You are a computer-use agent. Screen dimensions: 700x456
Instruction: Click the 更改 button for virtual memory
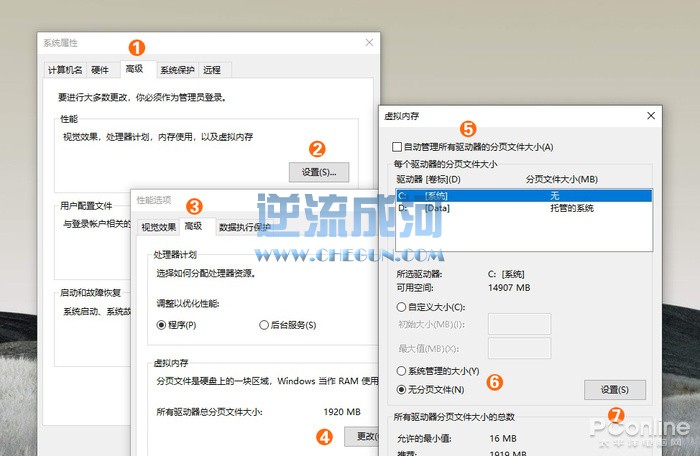coord(362,436)
